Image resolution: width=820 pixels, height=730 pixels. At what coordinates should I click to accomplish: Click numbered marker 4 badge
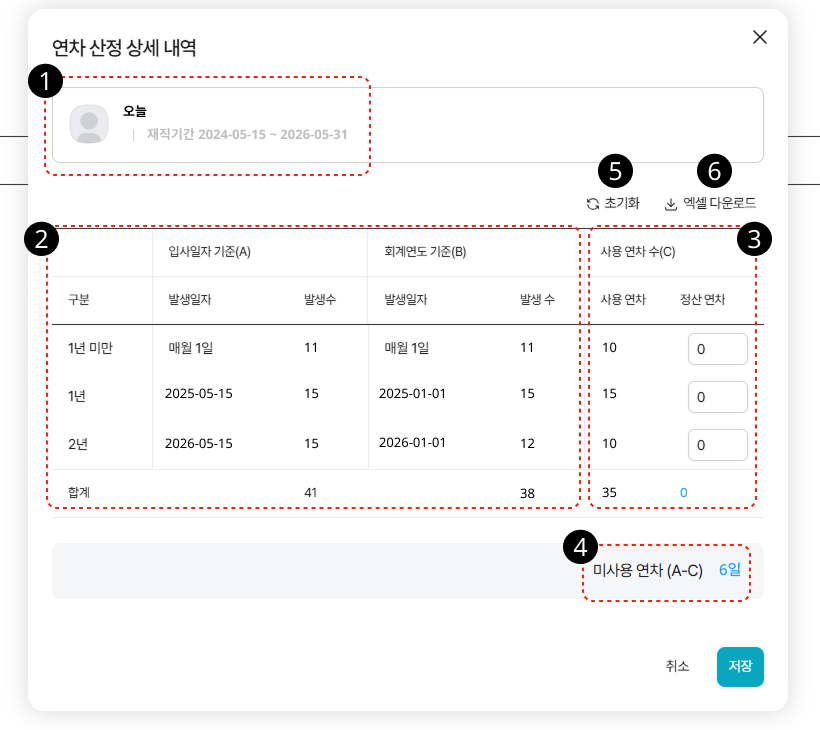(580, 546)
